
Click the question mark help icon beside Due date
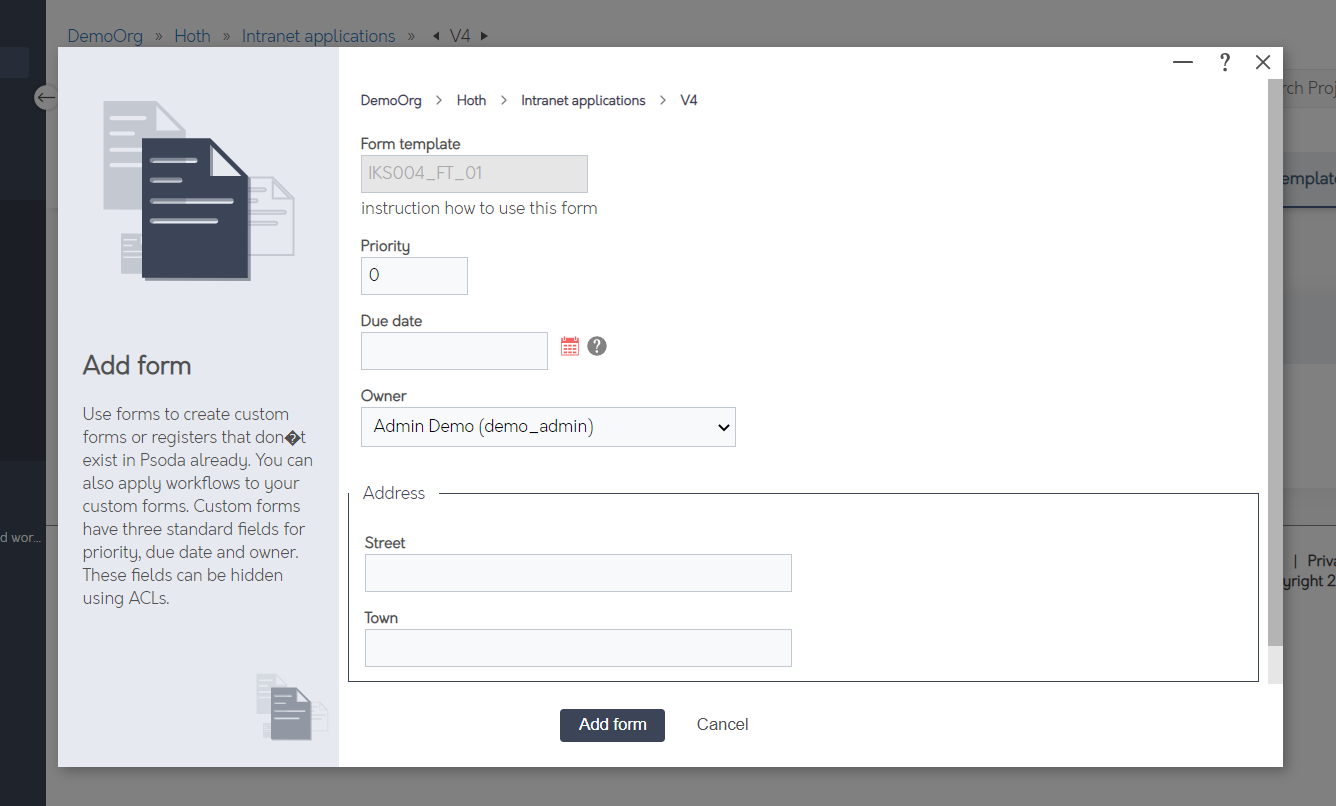[x=596, y=345]
